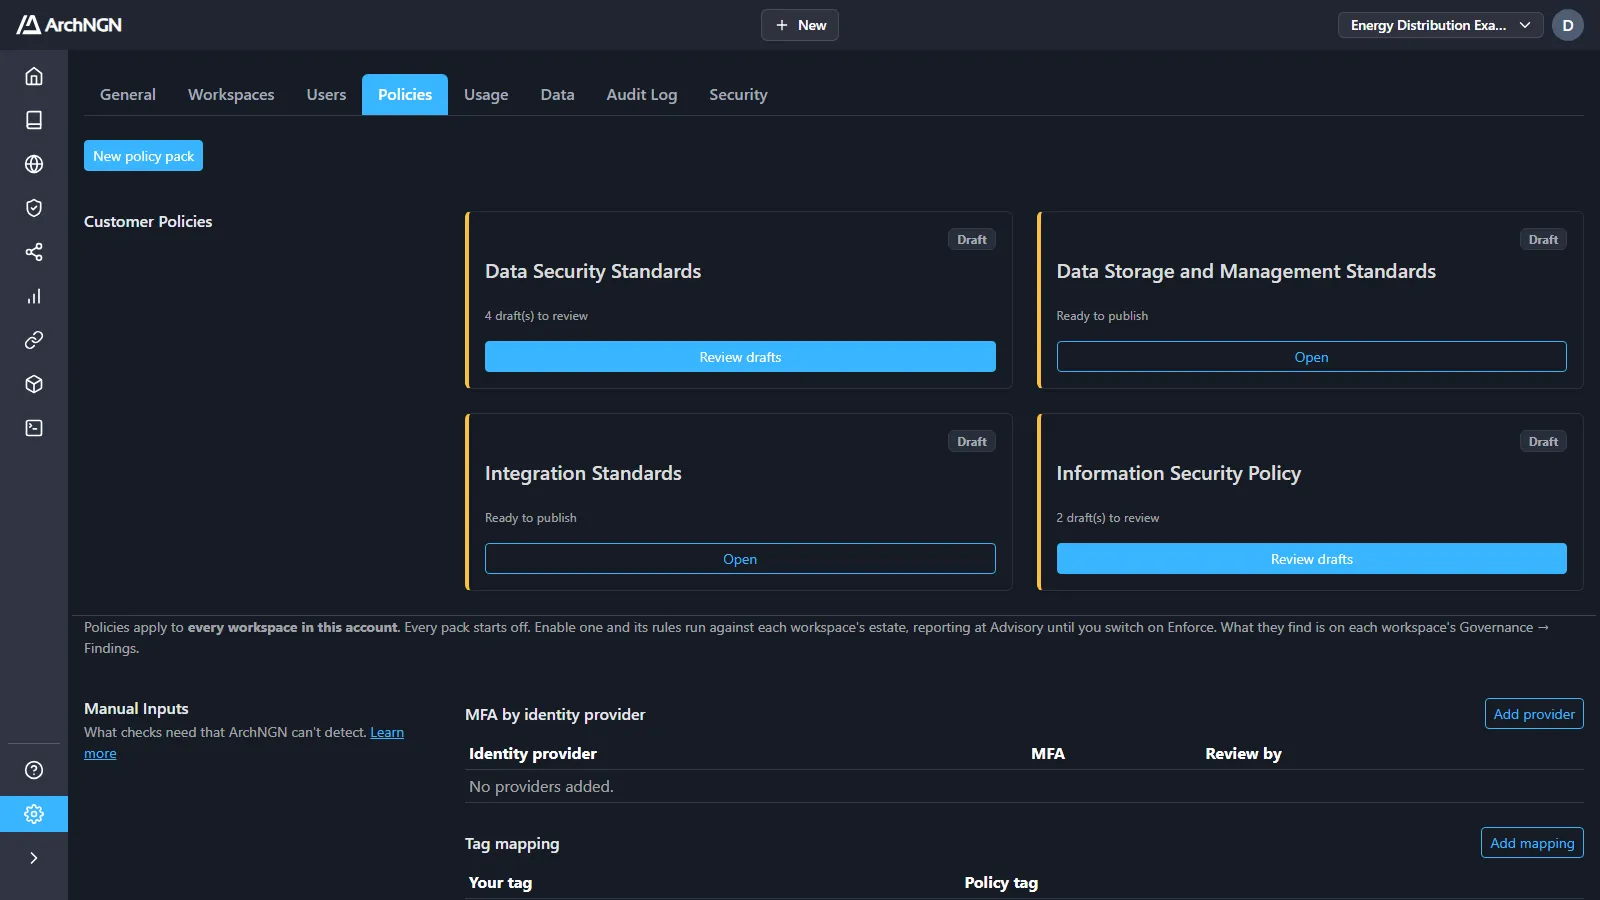Switch to the Data tab
1600x900 pixels.
[x=558, y=95]
